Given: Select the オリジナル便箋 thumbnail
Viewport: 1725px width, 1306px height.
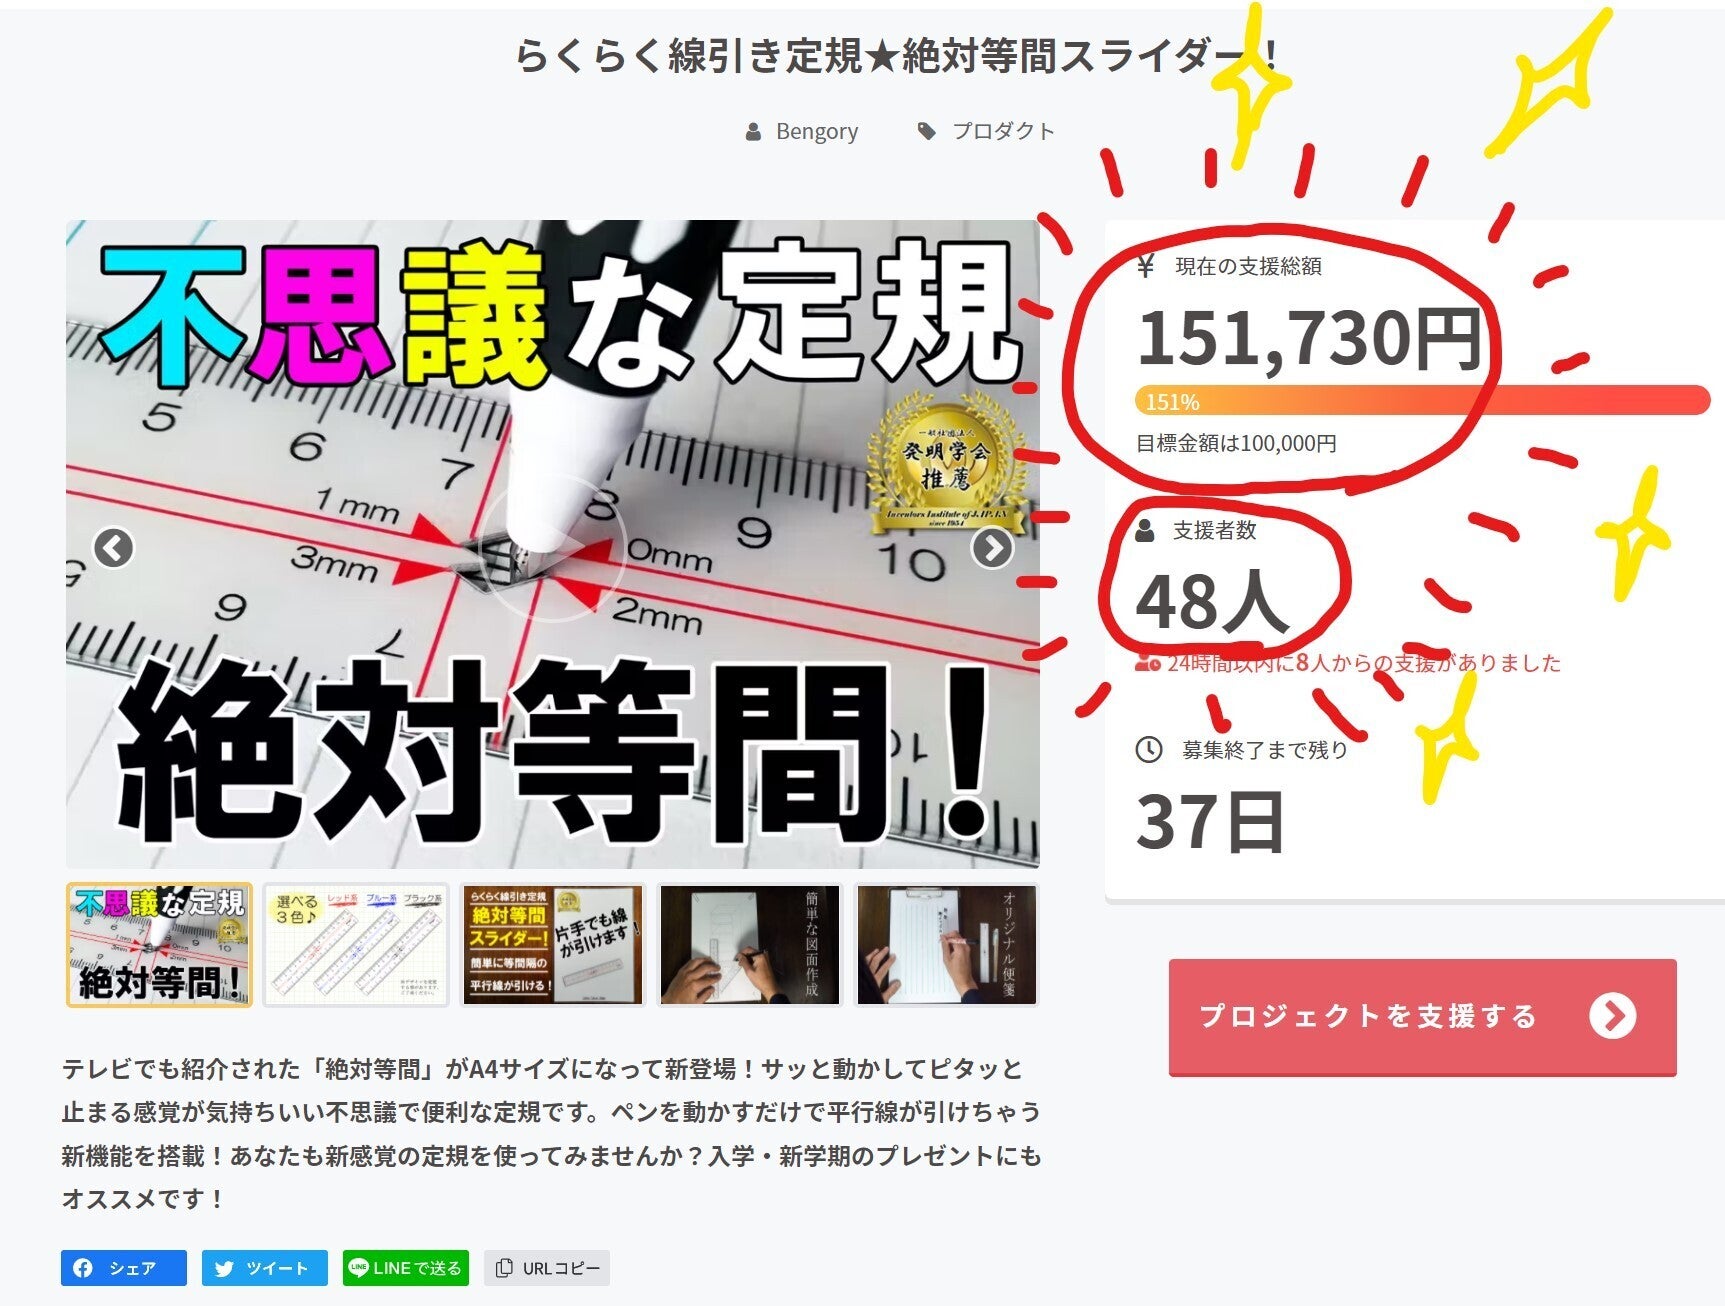Looking at the screenshot, I should (947, 945).
